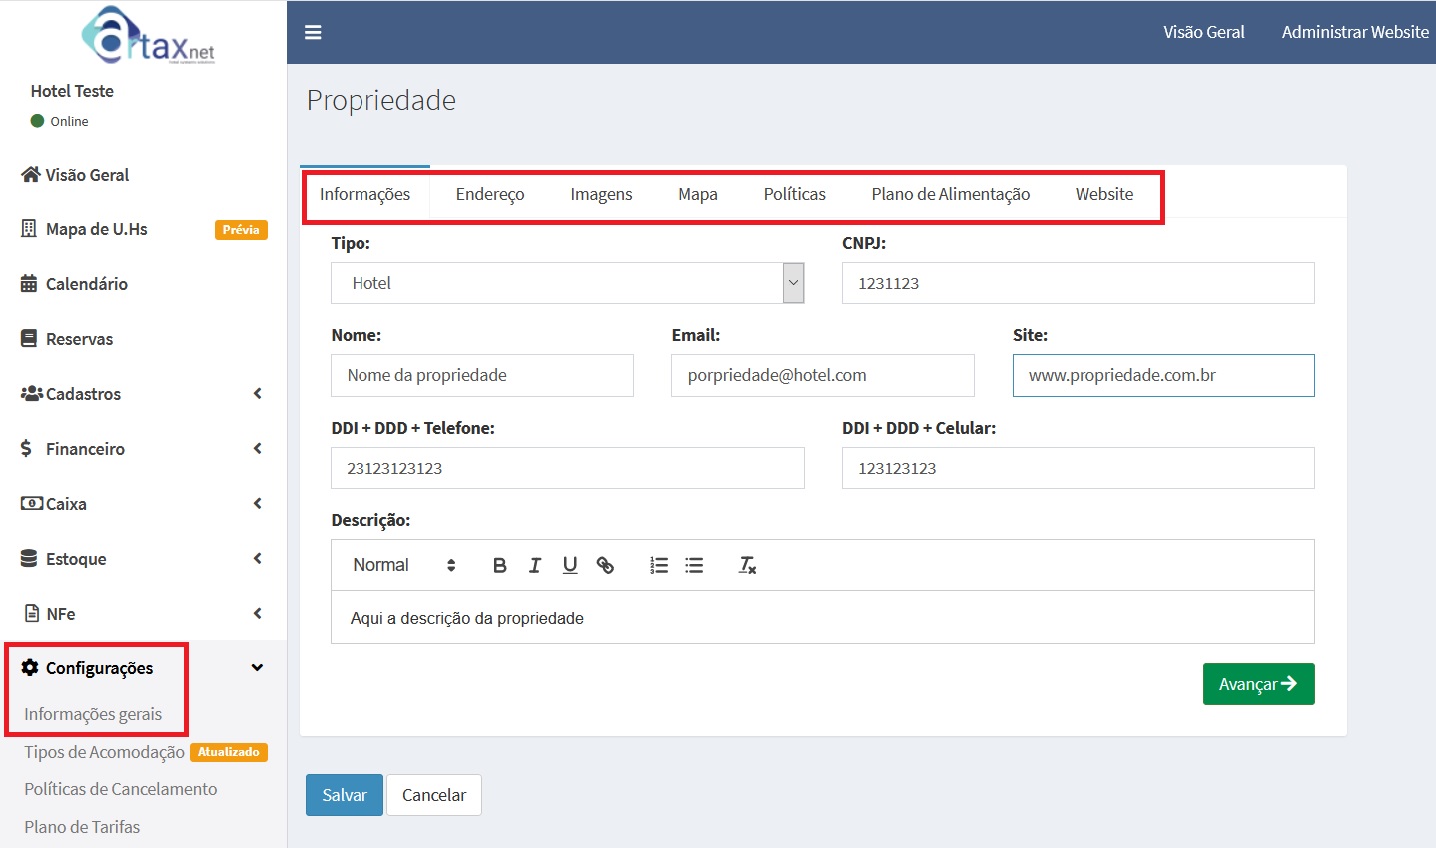Screen dimensions: 1436x848
Task: Apply bold formatting in description editor
Action: (x=500, y=566)
